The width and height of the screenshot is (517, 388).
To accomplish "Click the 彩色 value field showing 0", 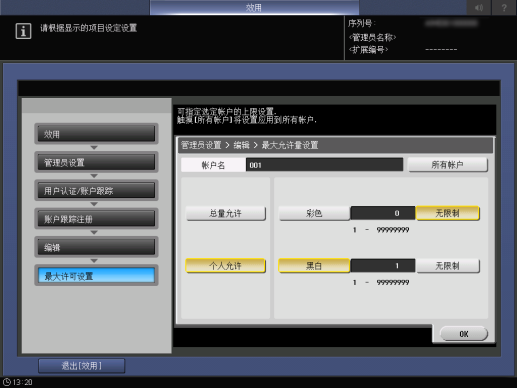I will 383,213.
